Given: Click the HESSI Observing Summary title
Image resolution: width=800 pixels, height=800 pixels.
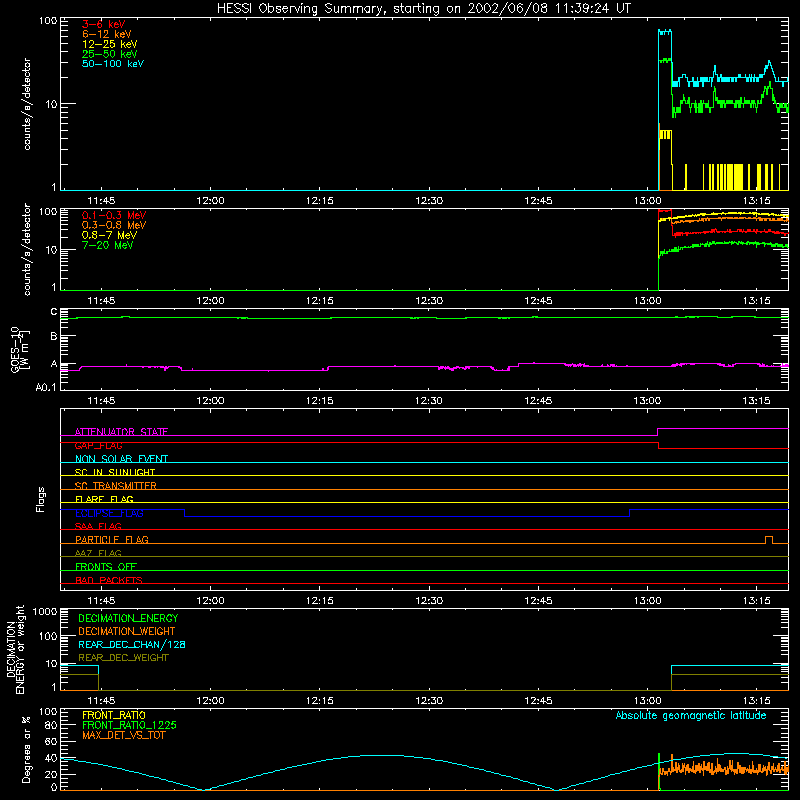Looking at the screenshot, I should [423, 9].
